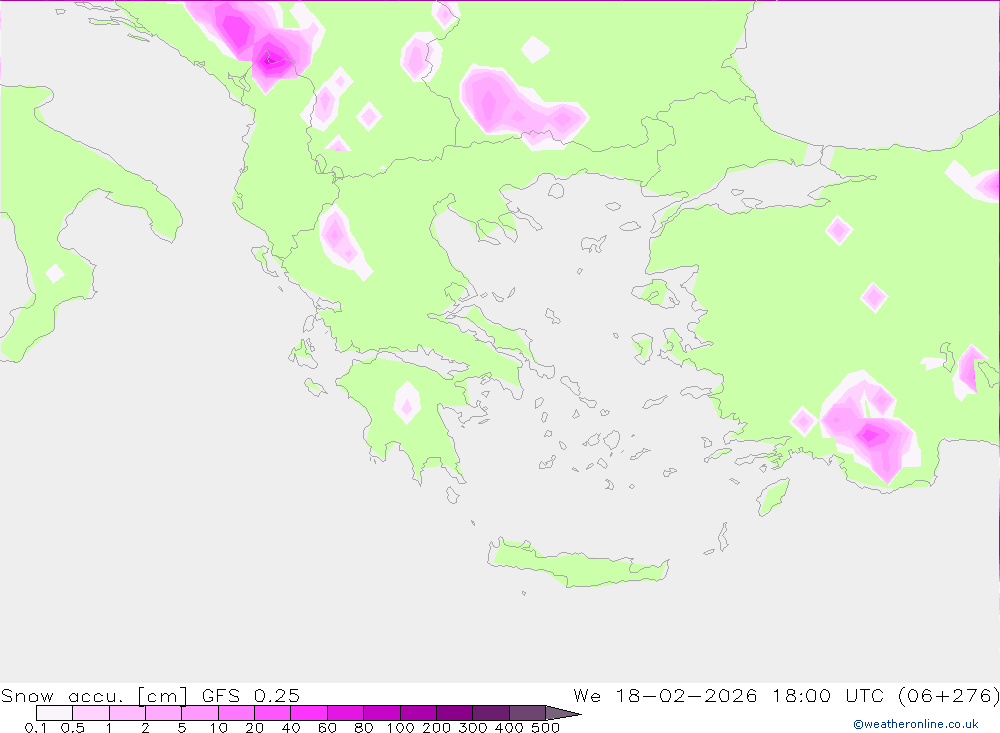The image size is (1000, 733).
Task: Pick the 300–400 cm dark legend swatch
Action: point(491,713)
